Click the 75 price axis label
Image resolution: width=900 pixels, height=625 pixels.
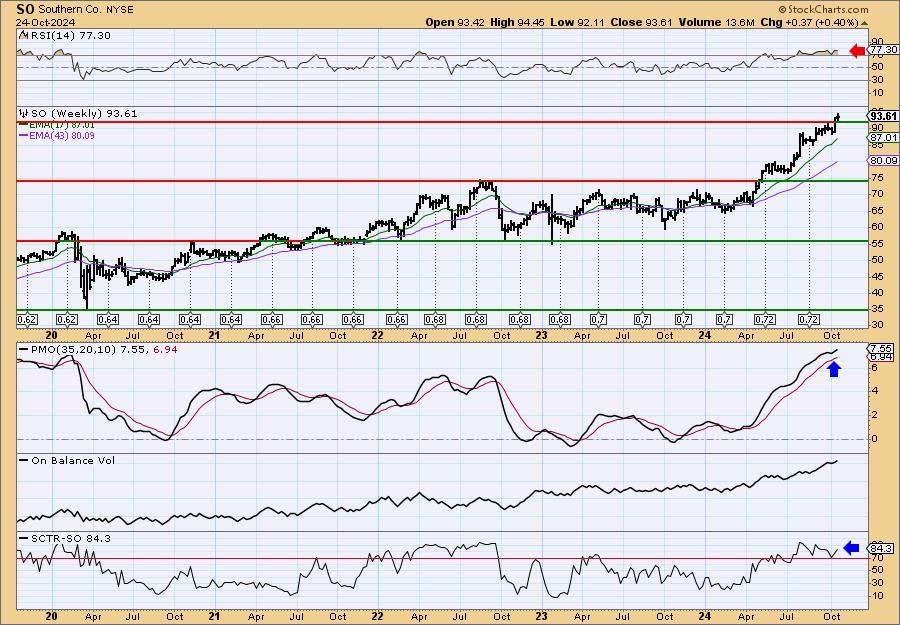[x=876, y=177]
